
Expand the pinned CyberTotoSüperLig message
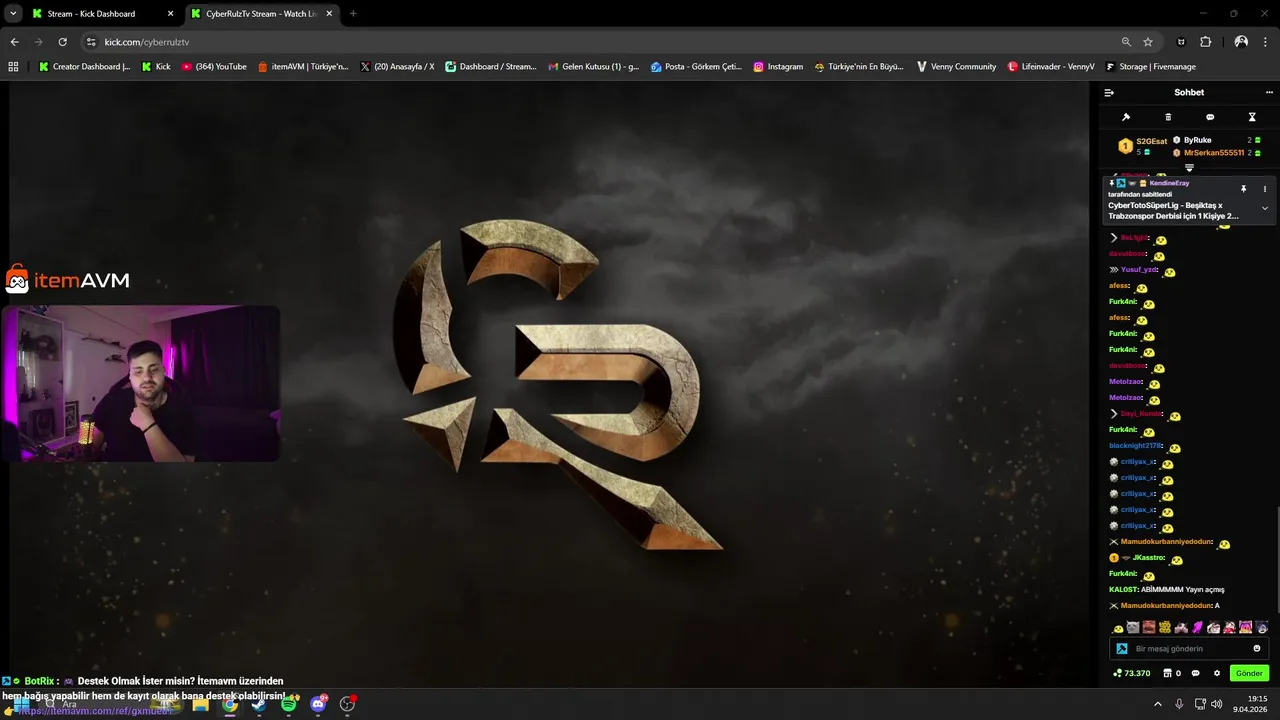1265,208
